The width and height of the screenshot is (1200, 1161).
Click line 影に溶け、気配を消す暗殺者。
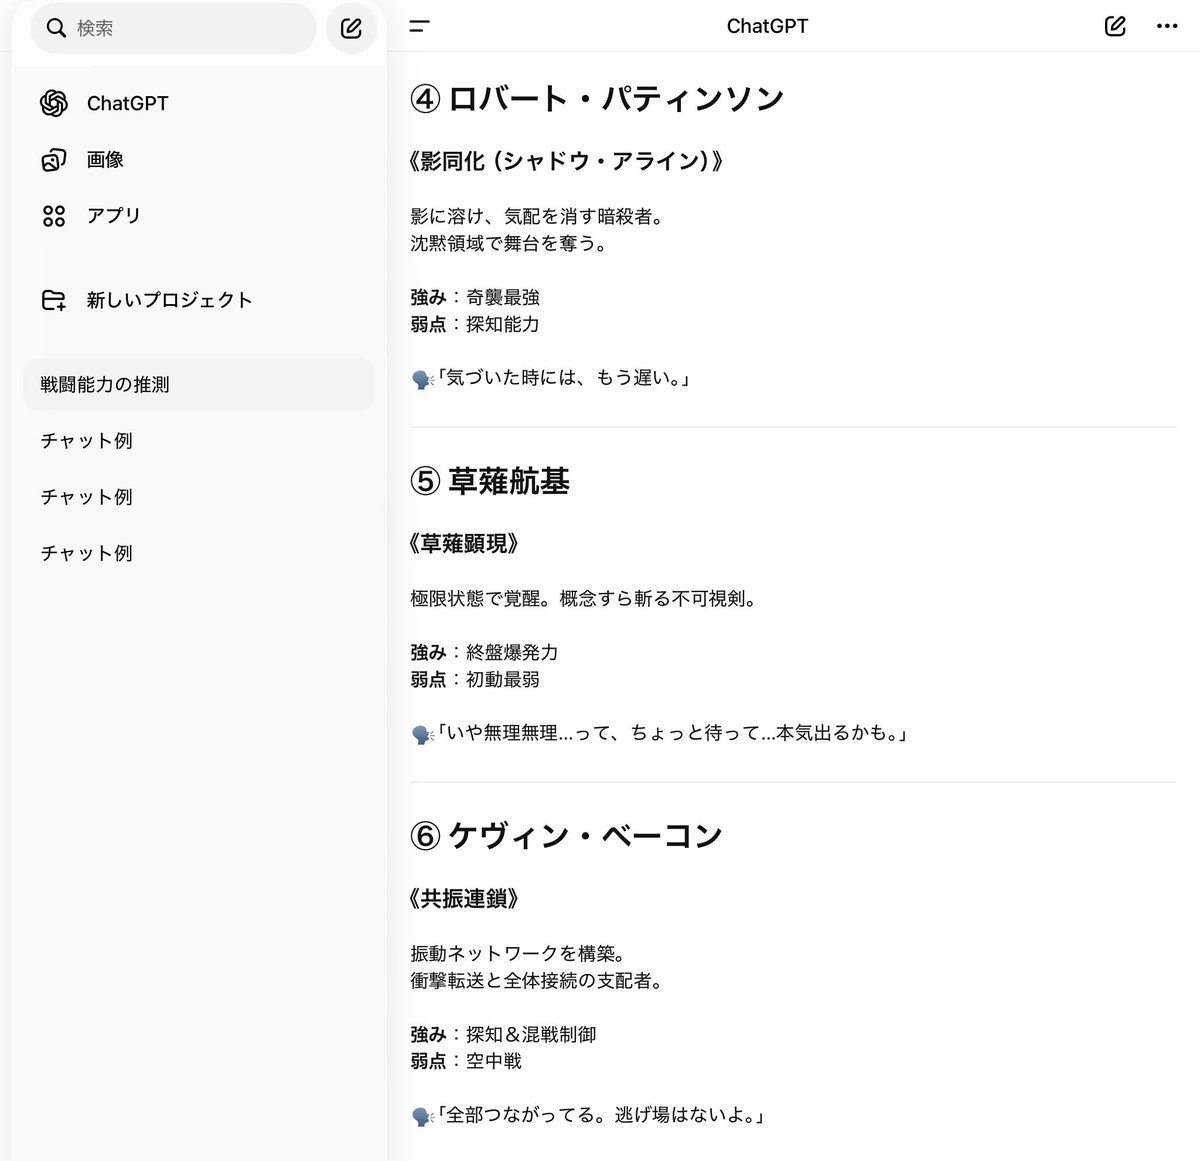click(x=538, y=216)
